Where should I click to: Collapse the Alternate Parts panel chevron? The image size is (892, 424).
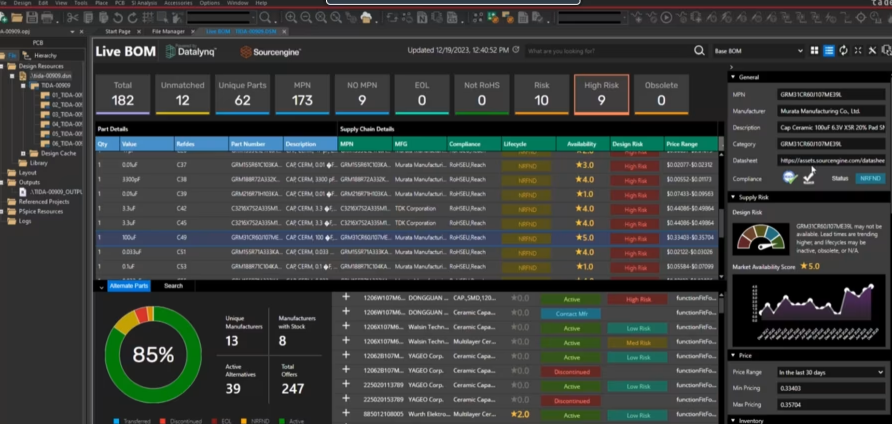[101, 286]
